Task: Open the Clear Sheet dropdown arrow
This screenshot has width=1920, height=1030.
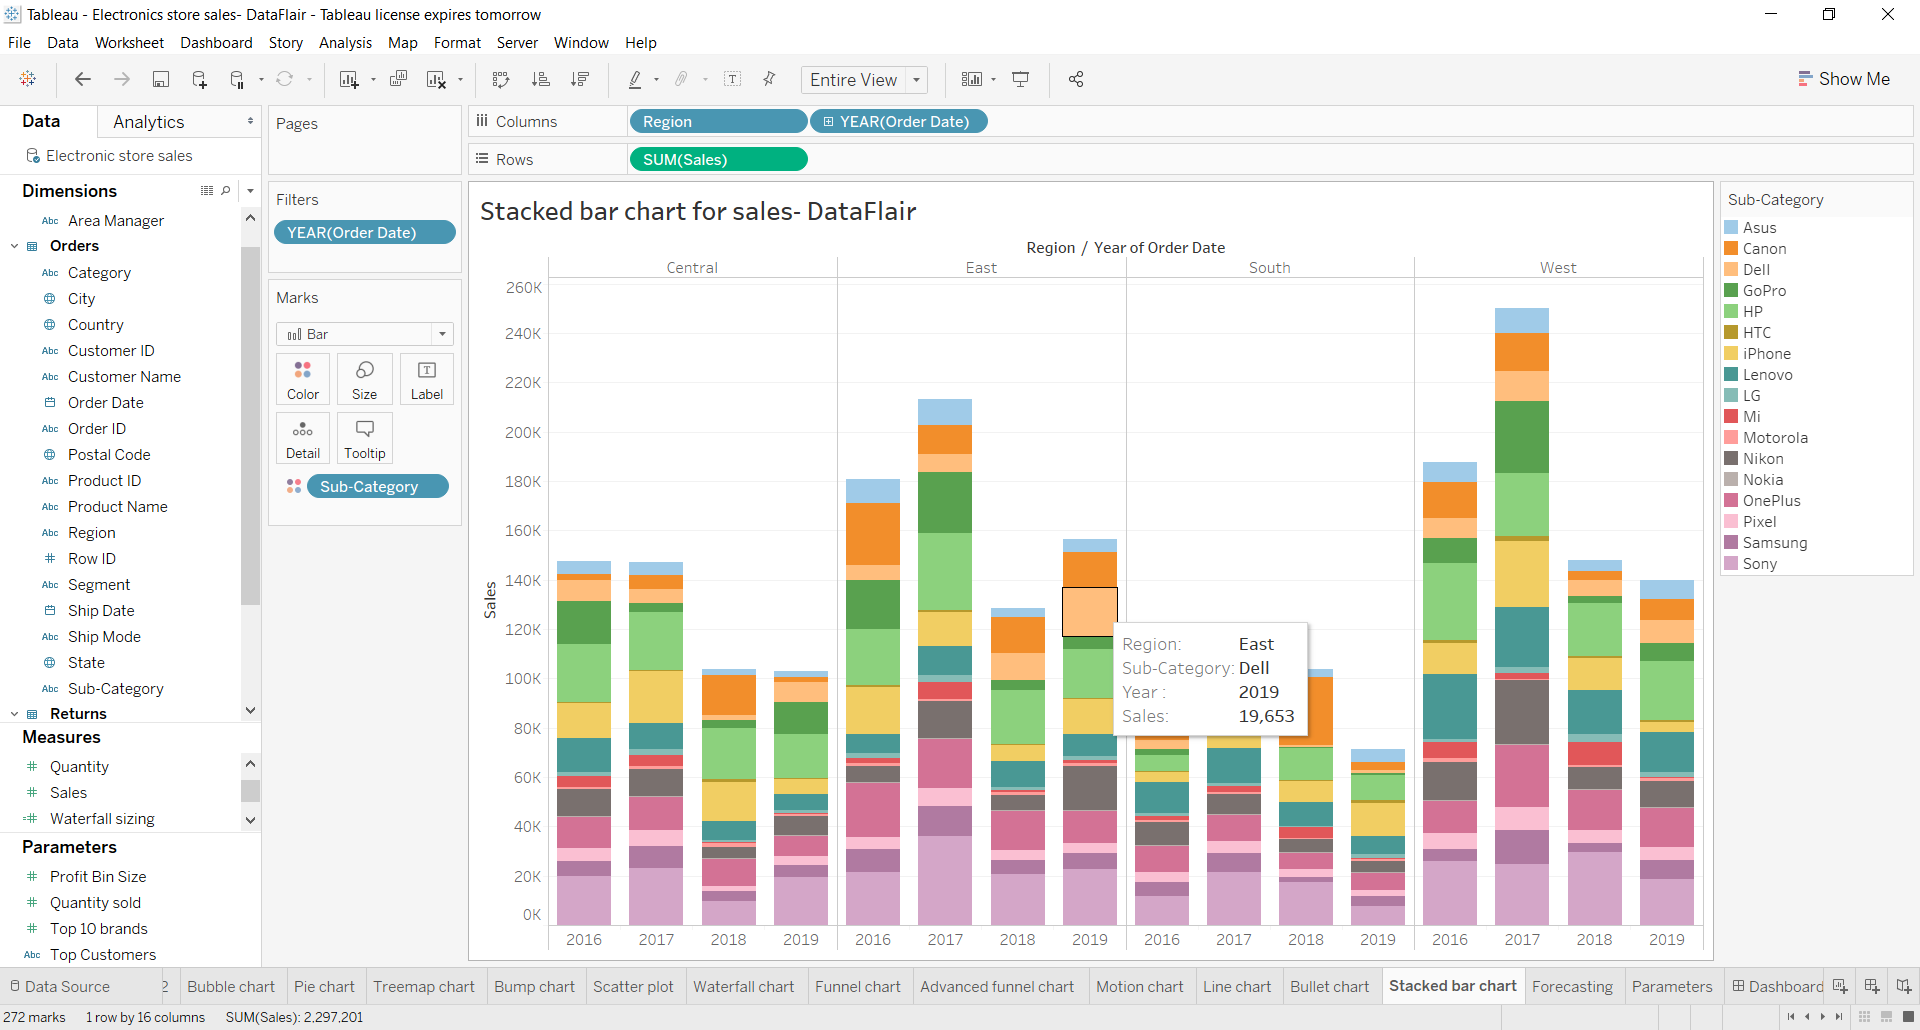Action: 461,80
